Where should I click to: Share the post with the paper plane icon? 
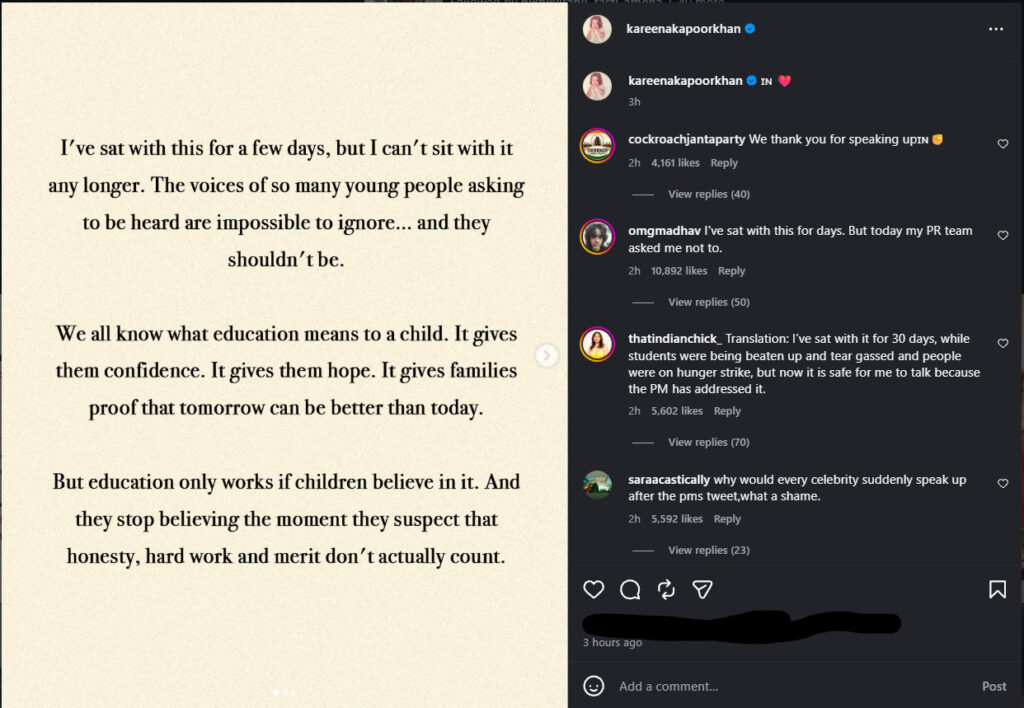point(702,589)
